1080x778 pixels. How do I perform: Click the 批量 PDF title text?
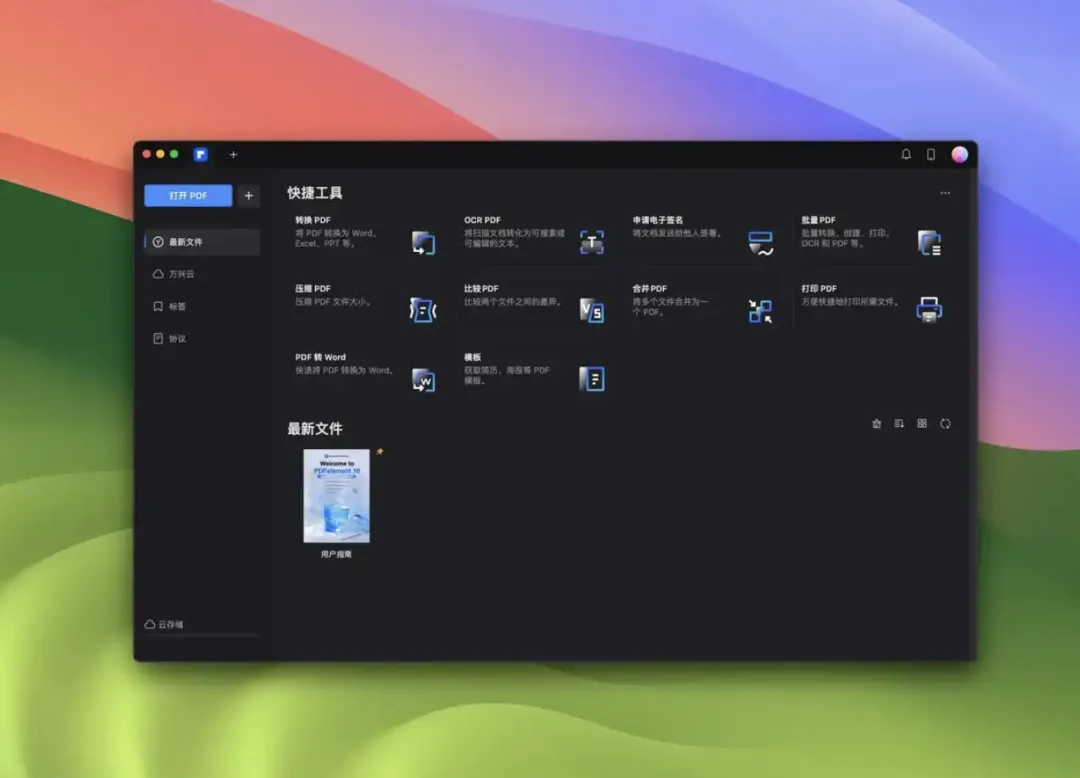(x=818, y=220)
